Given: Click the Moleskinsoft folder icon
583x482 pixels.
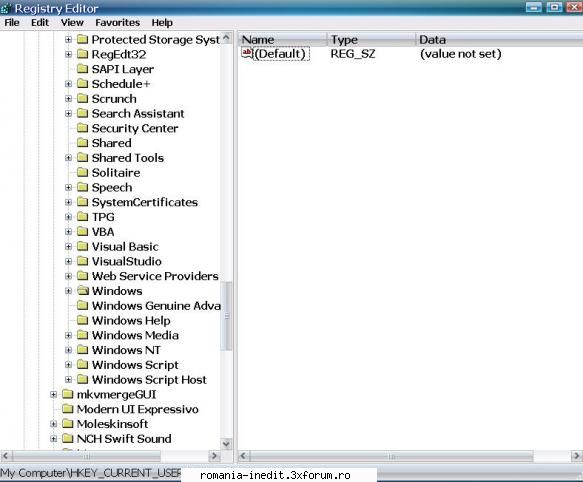Looking at the screenshot, I should pos(68,424).
